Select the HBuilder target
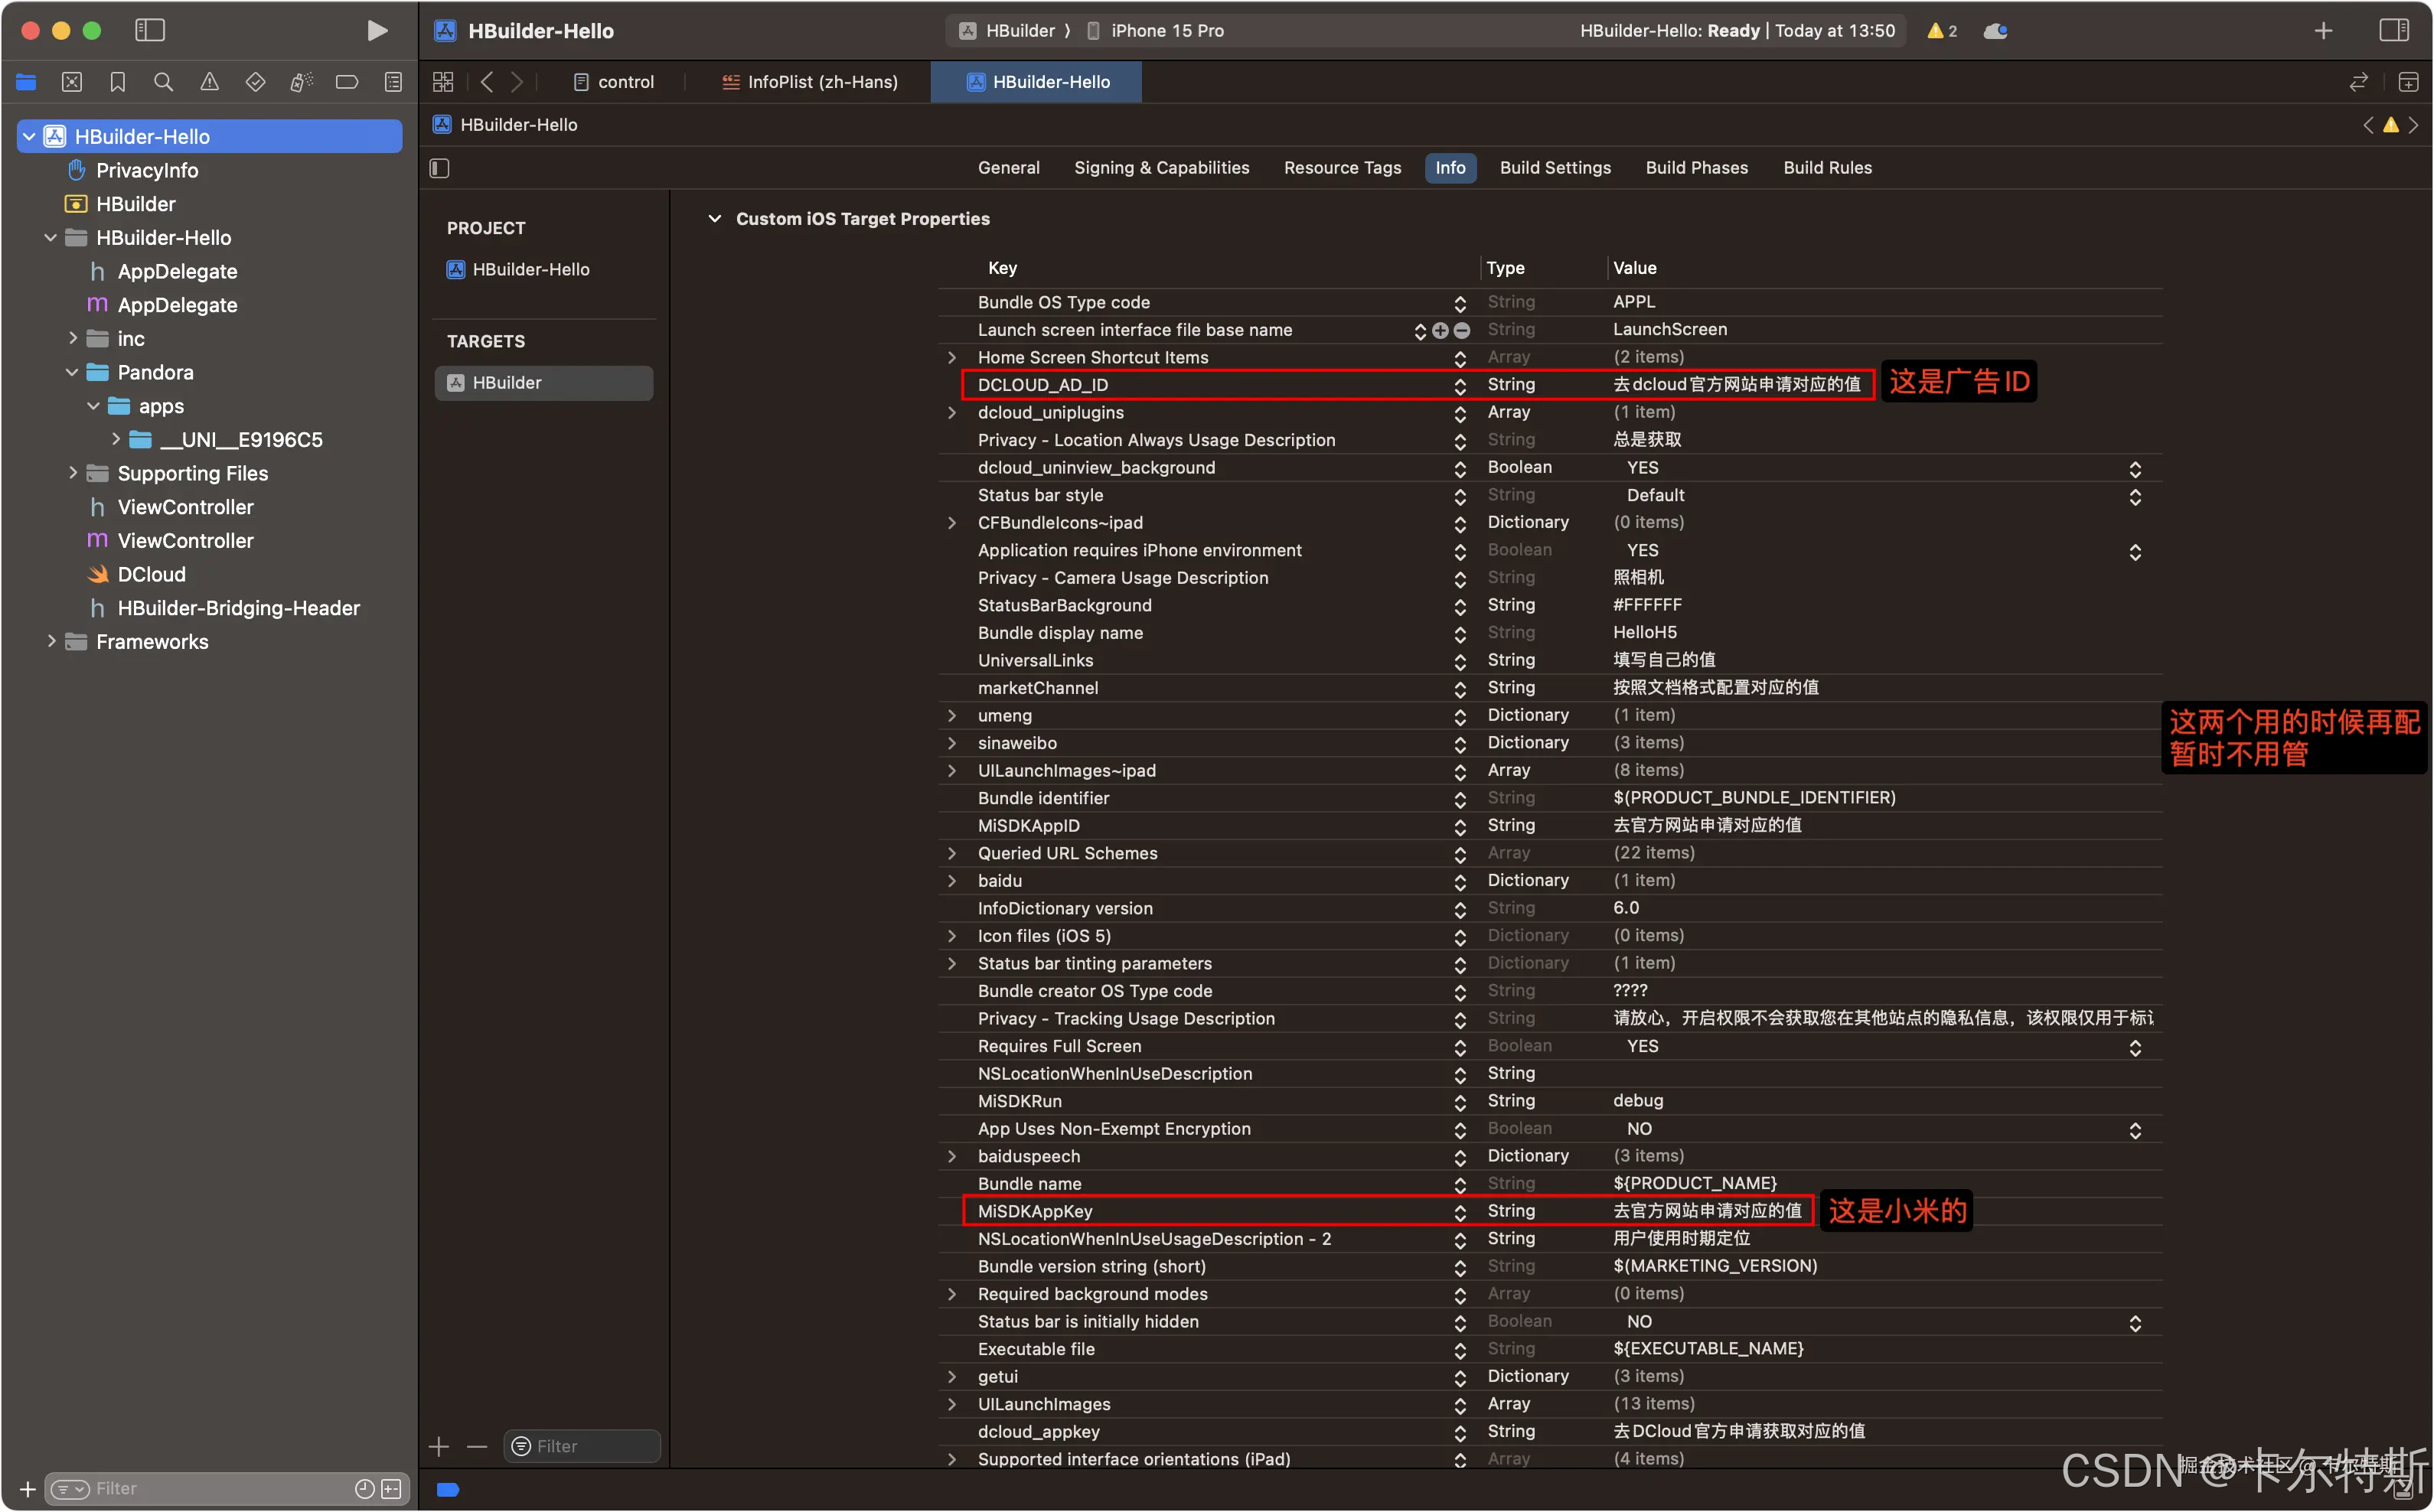The image size is (2434, 1512). tap(543, 383)
